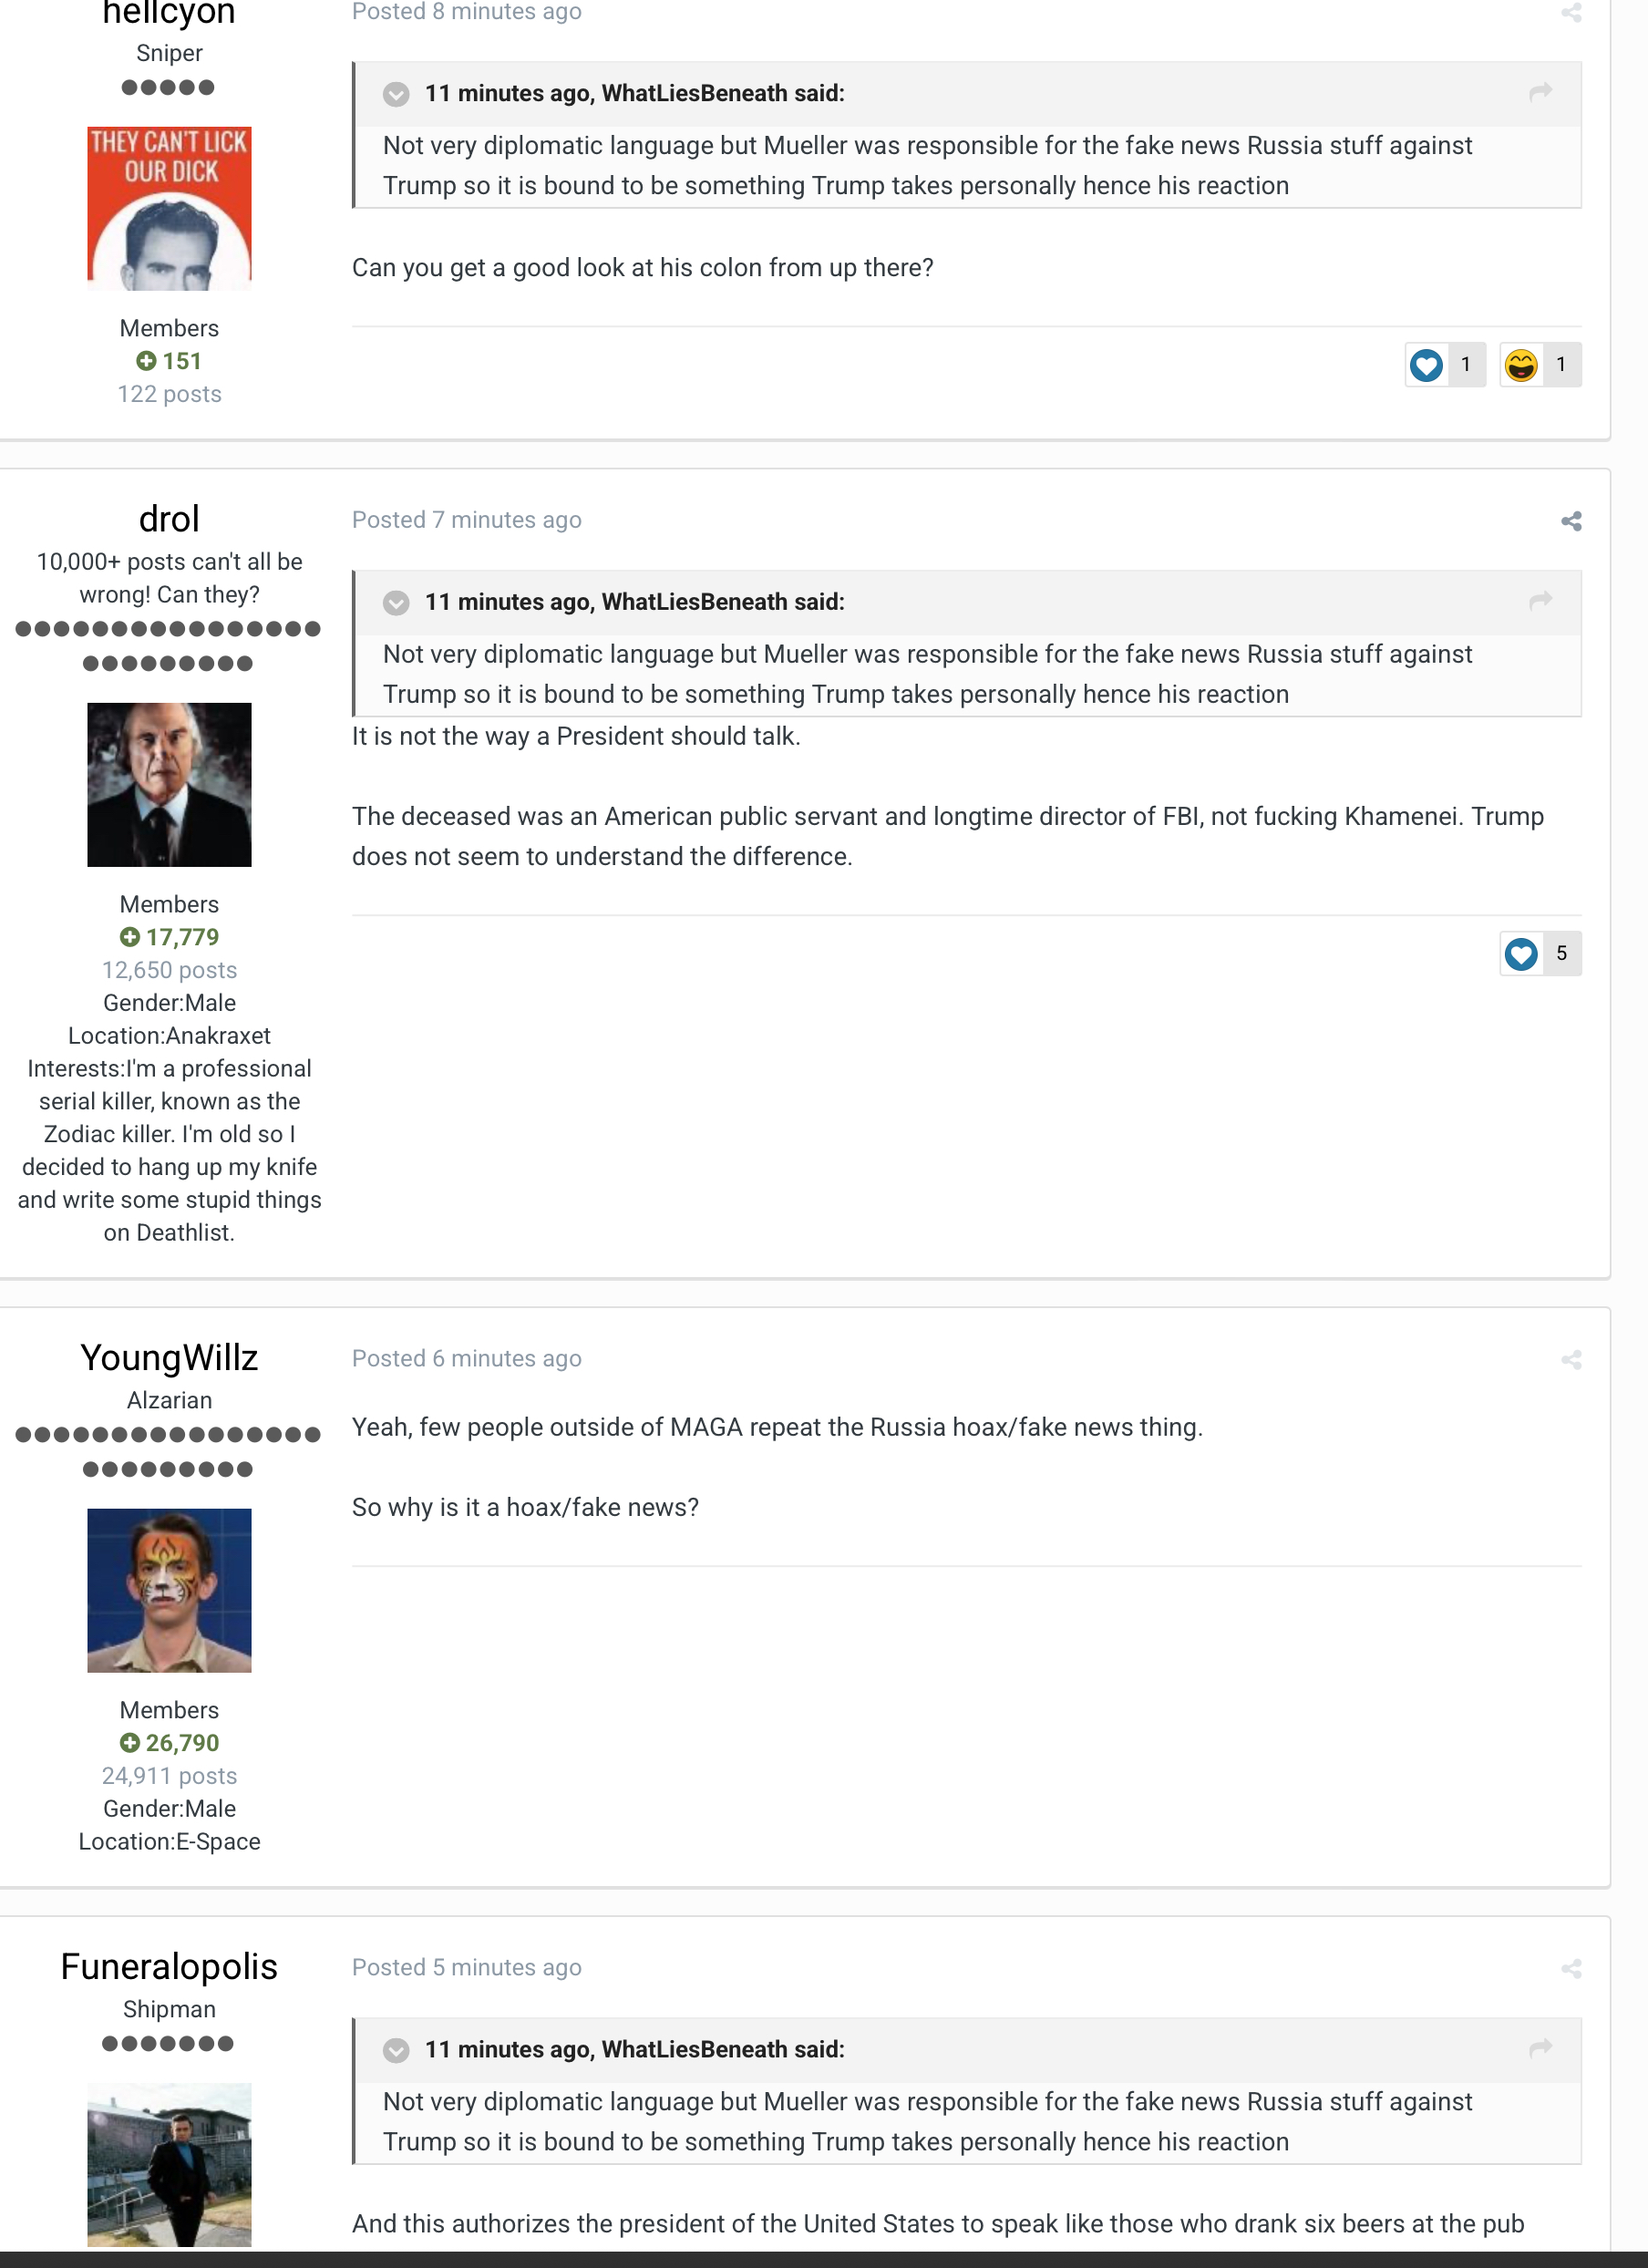The height and width of the screenshot is (2268, 1648).
Task: Open YoungWillz's tiger-face avatar
Action: 169,1591
